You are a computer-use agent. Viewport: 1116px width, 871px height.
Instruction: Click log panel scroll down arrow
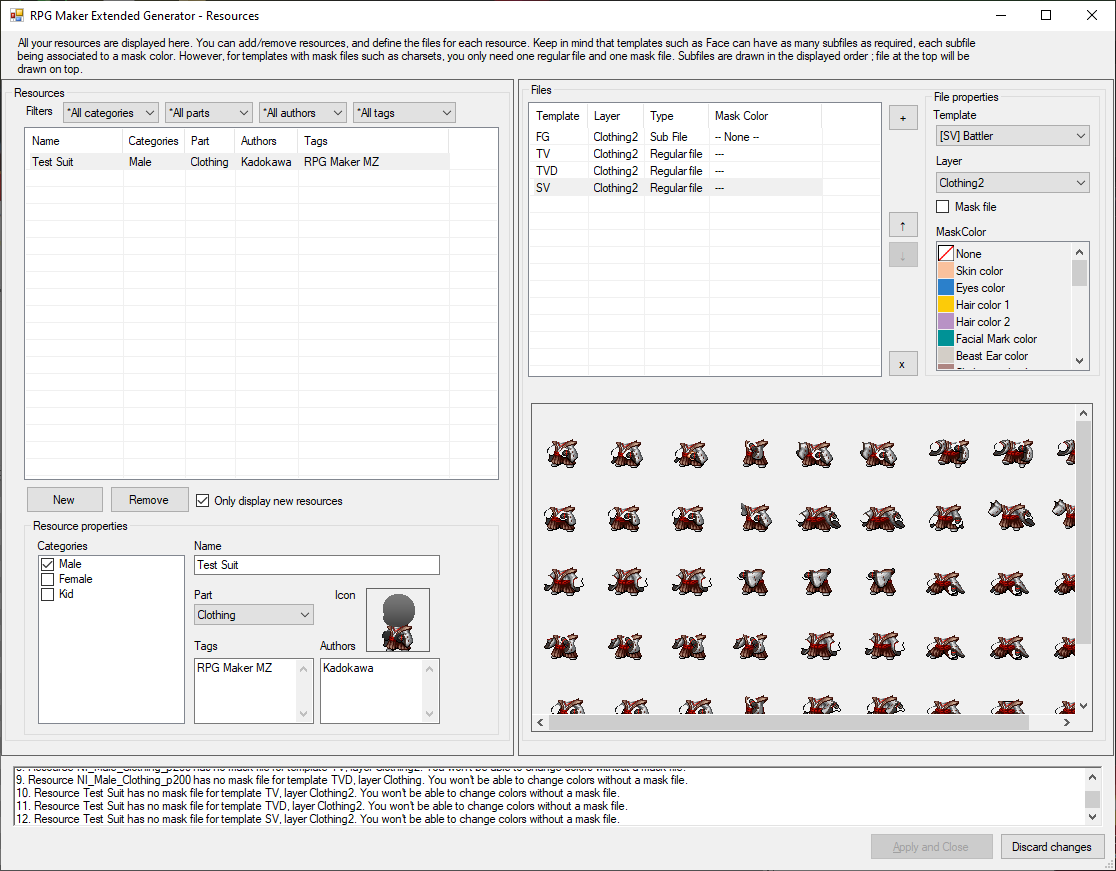(x=1092, y=817)
